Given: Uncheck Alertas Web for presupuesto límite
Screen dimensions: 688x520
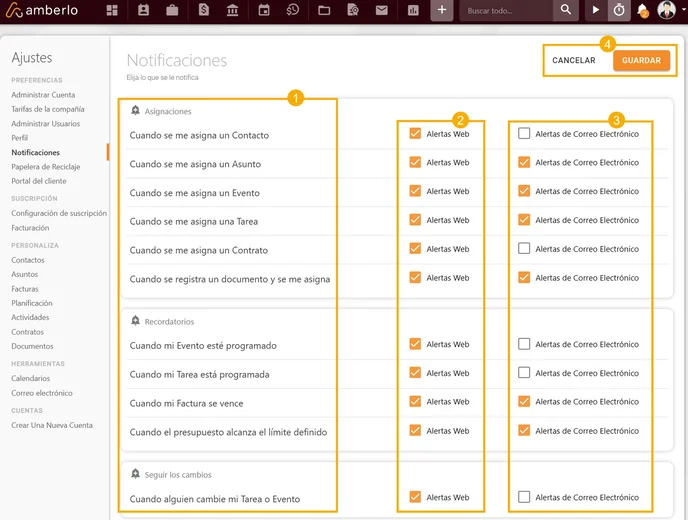Looking at the screenshot, I should (x=415, y=430).
